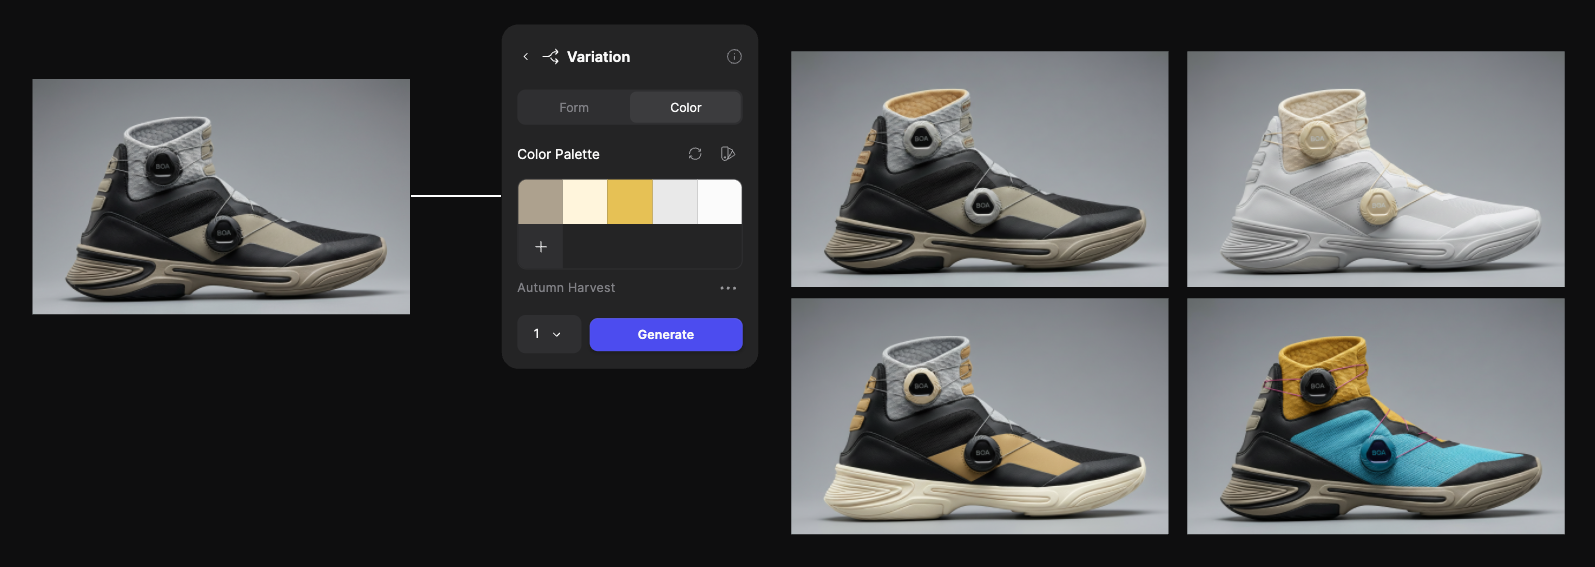
Task: Select the taupe color swatch
Action: pyautogui.click(x=540, y=202)
